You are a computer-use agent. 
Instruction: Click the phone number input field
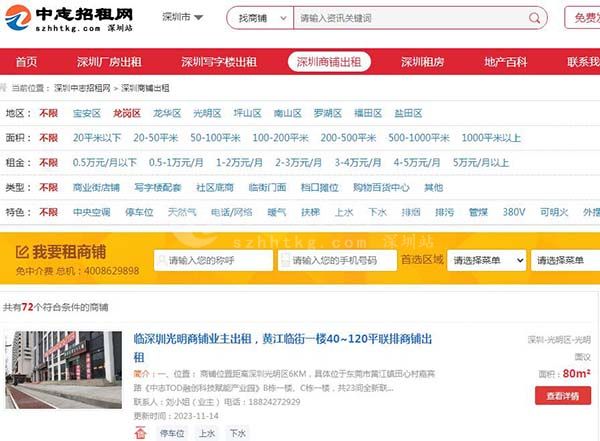point(337,260)
